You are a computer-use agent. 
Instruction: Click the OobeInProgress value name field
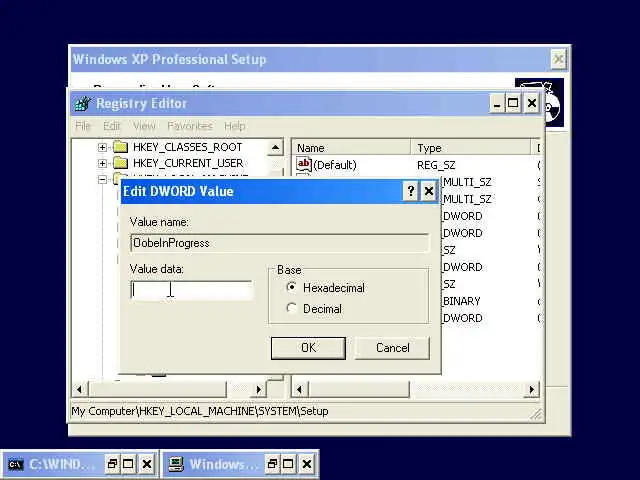[280, 243]
